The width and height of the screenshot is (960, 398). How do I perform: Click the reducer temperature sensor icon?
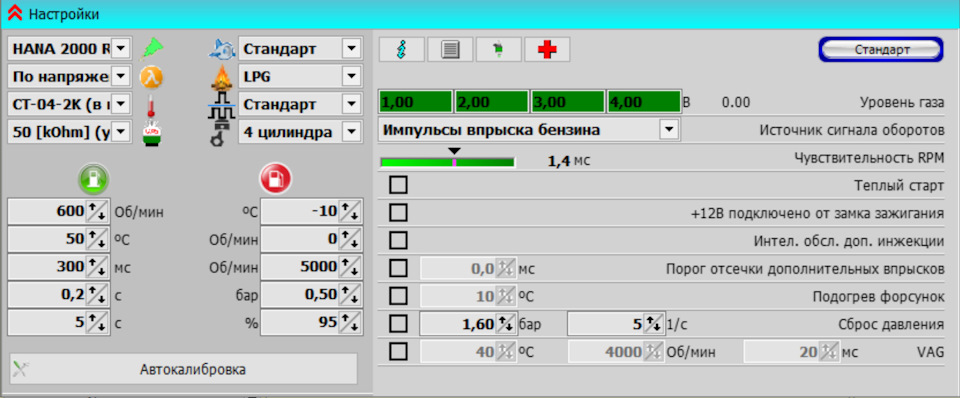click(151, 132)
